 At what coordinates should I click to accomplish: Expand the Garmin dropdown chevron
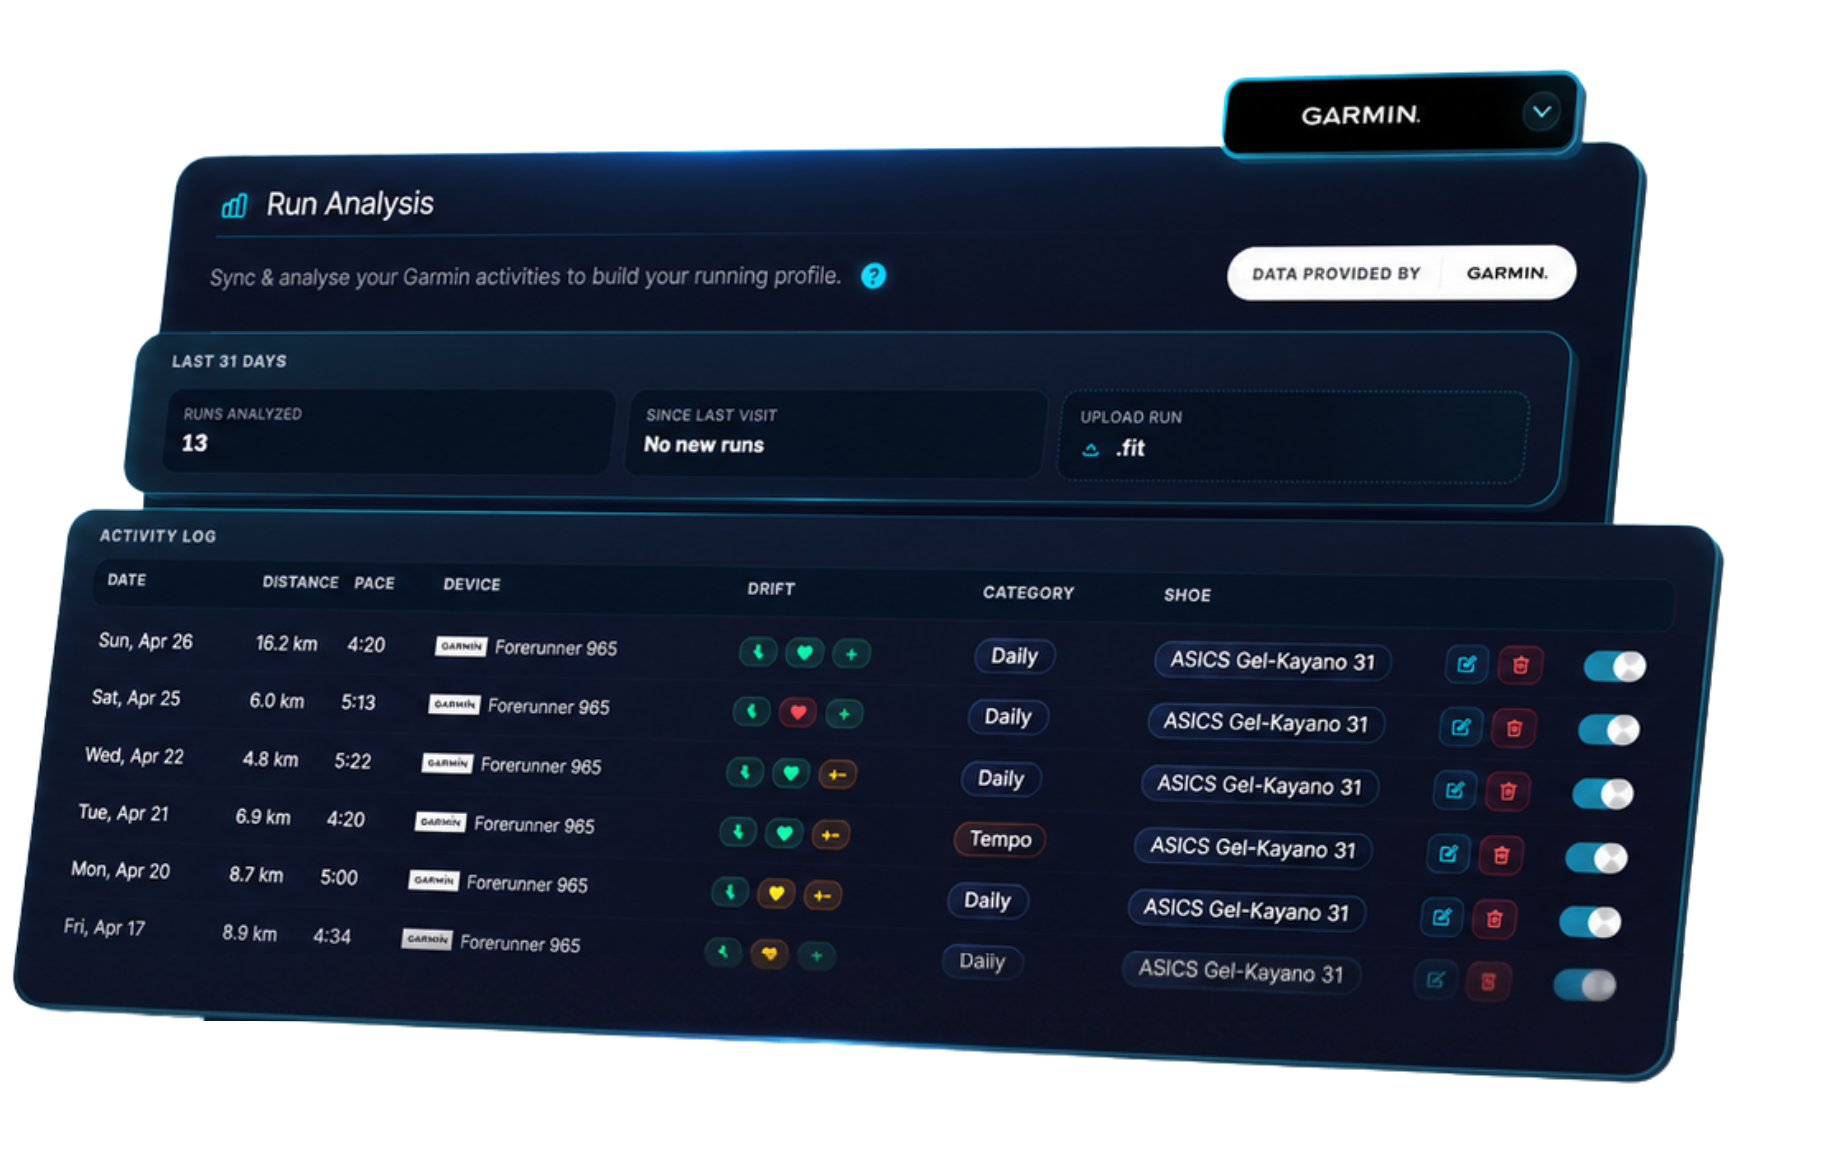(1541, 111)
